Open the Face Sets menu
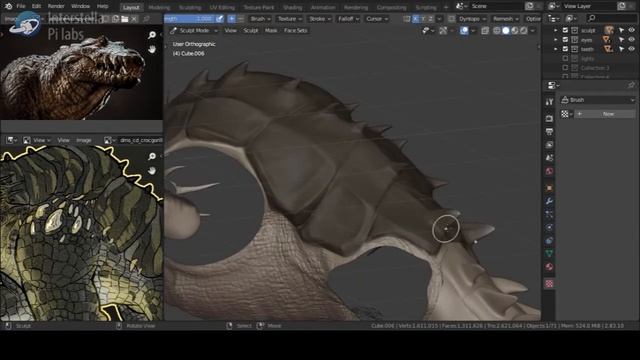The height and width of the screenshot is (360, 640). (296, 31)
